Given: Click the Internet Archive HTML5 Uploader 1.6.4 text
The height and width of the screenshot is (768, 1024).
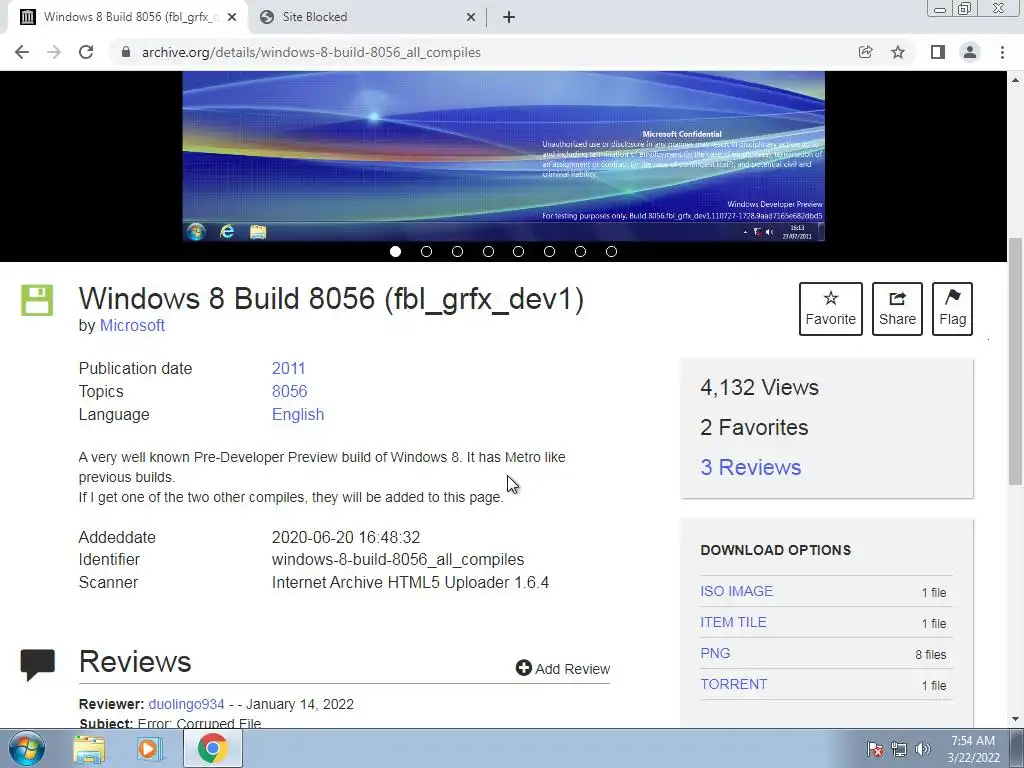Looking at the screenshot, I should [x=410, y=583].
